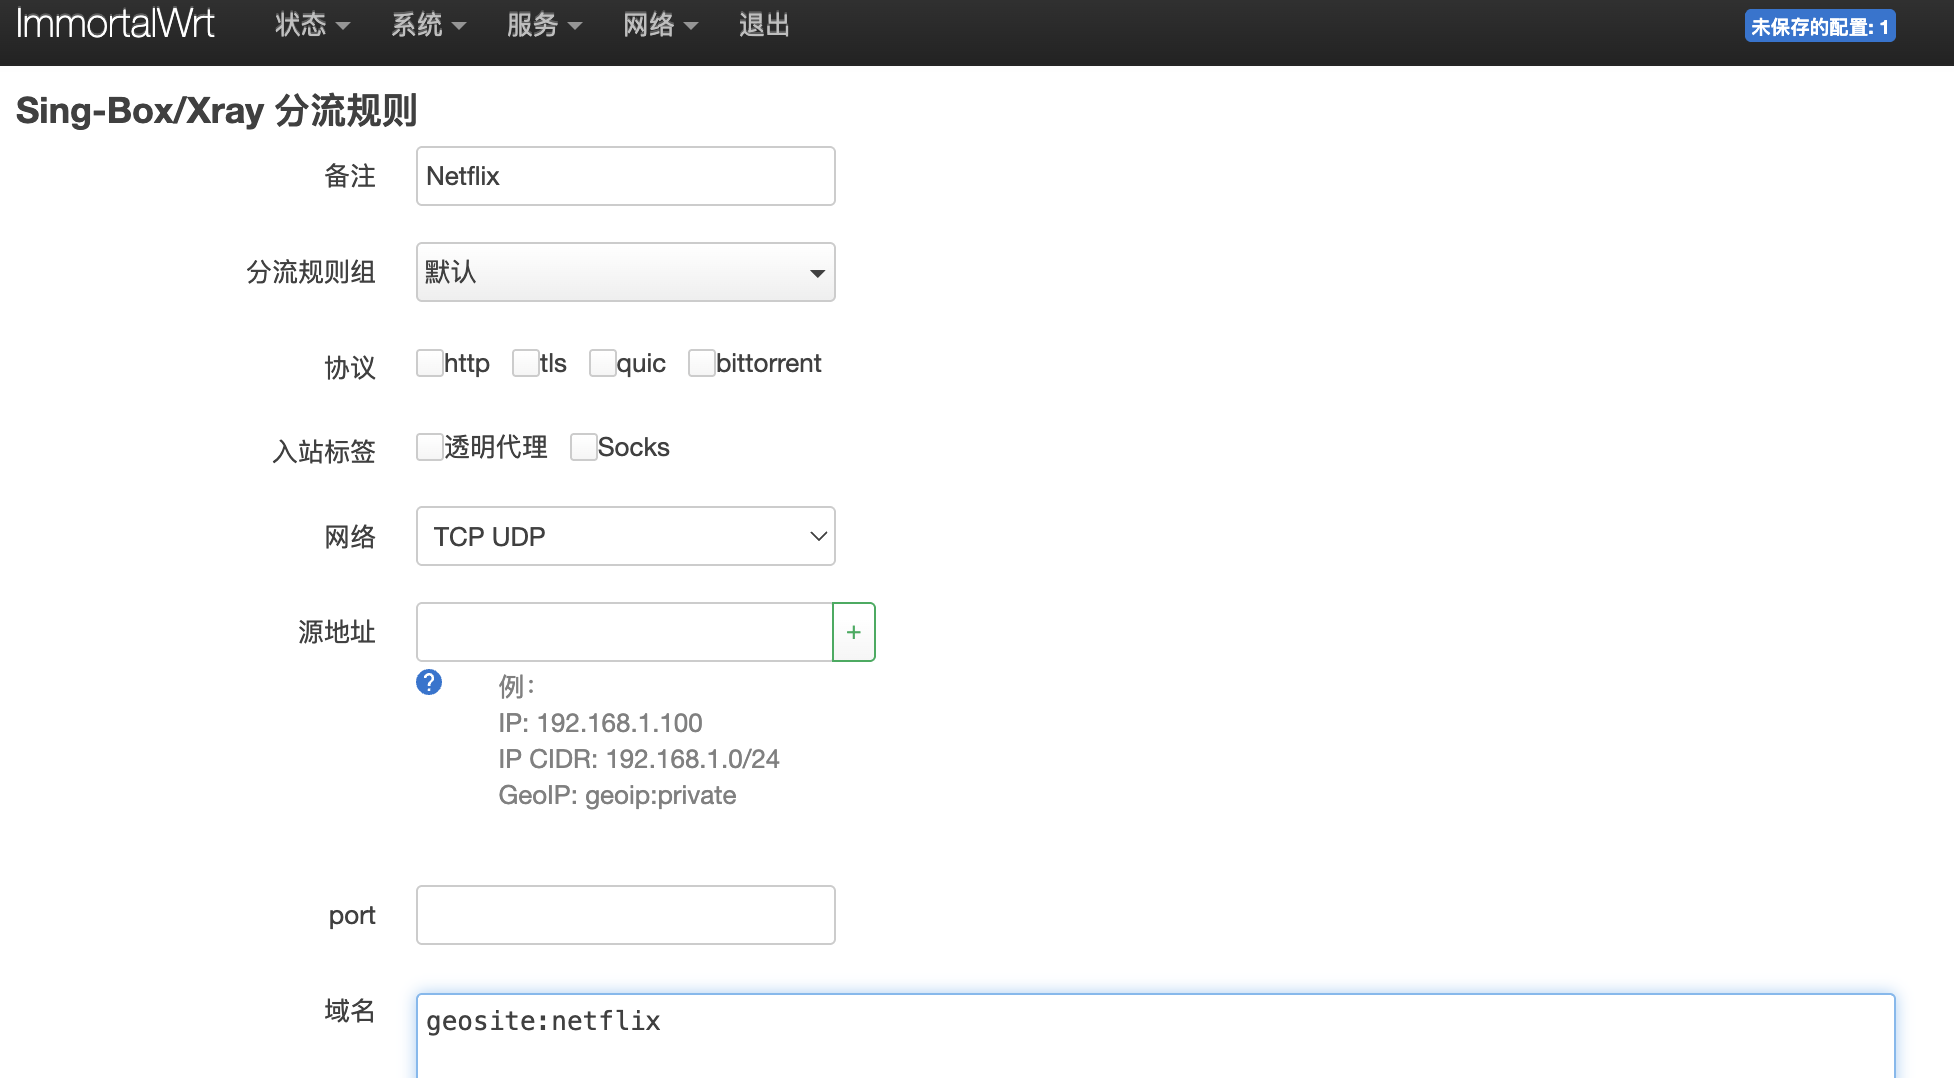Image resolution: width=1954 pixels, height=1078 pixels.
Task: Open the 状态 menu
Action: tap(312, 25)
